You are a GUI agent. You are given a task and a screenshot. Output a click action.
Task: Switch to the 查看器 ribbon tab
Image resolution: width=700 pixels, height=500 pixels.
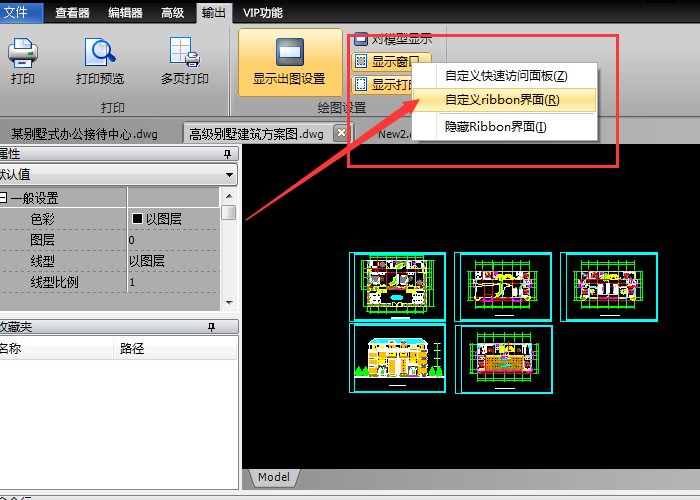tap(72, 12)
